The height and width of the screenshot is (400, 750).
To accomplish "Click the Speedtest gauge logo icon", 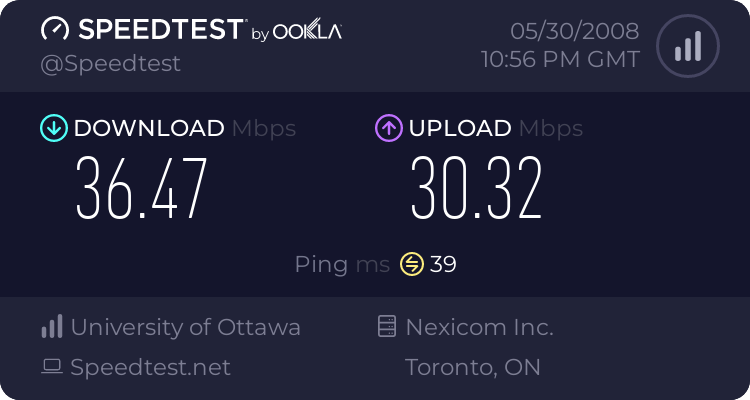I will [55, 30].
